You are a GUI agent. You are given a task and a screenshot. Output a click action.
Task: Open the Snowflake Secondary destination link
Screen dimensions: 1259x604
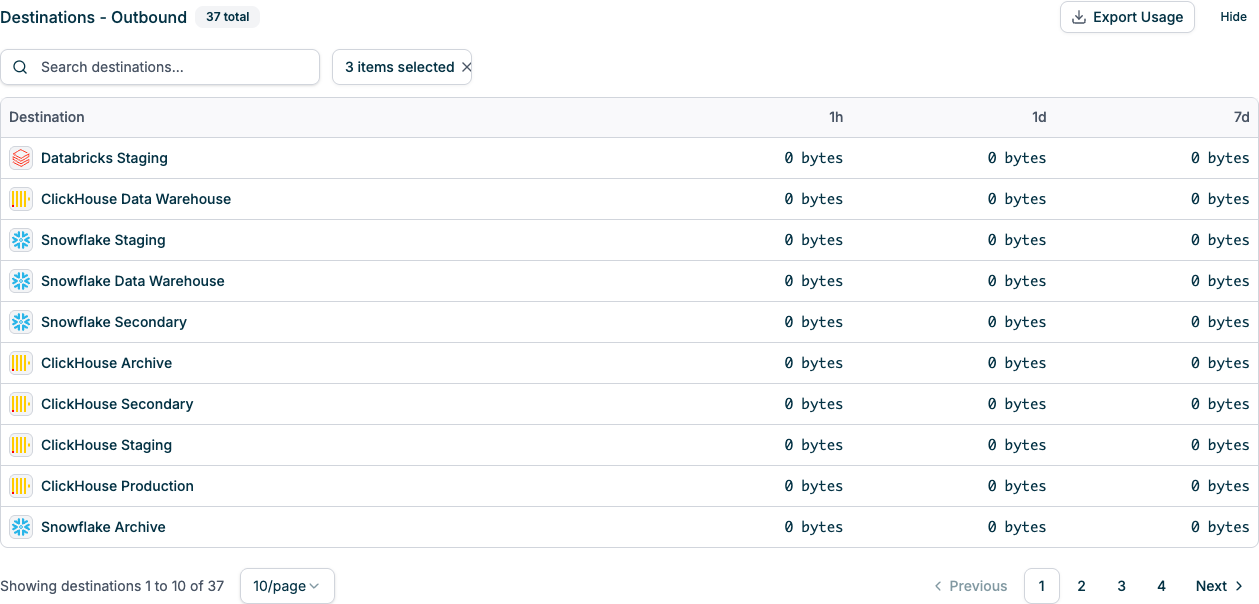[113, 322]
